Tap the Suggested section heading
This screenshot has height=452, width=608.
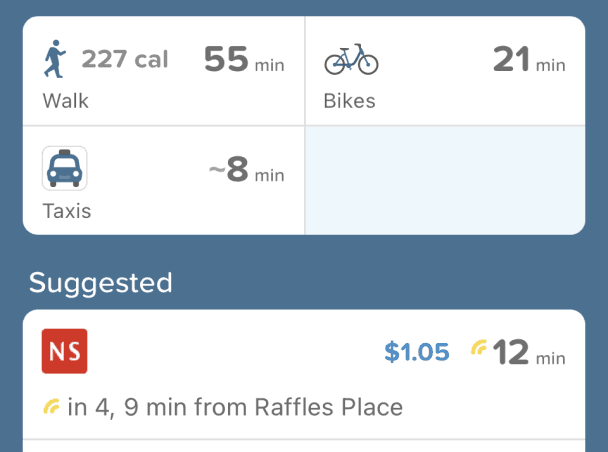point(100,283)
